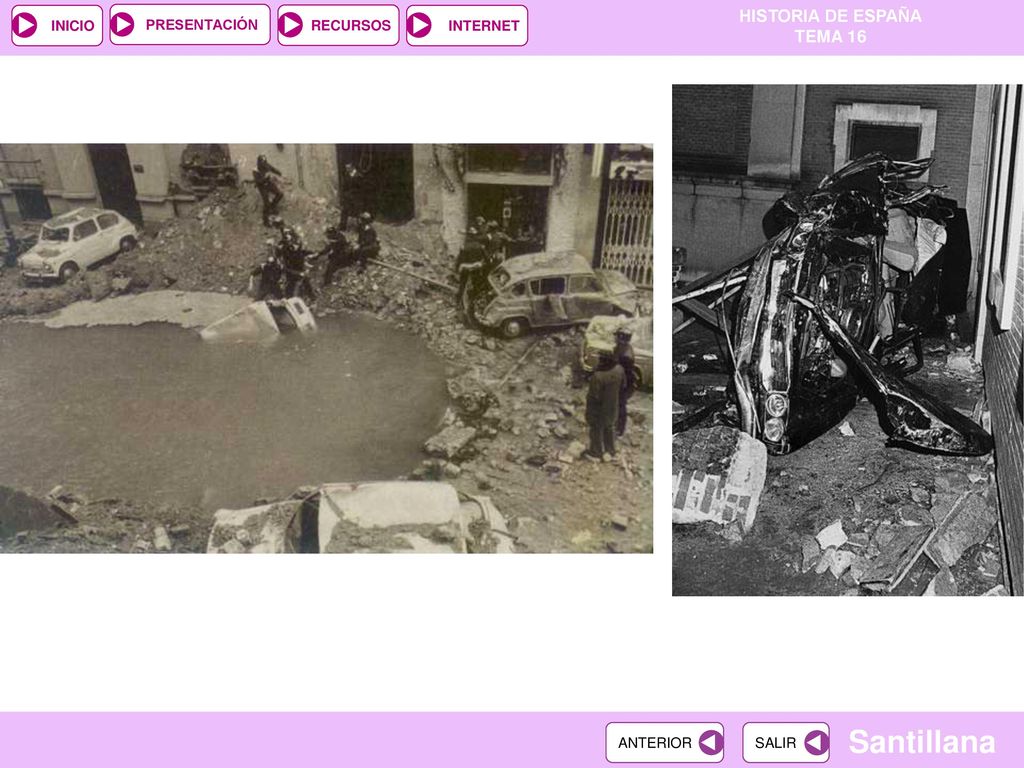This screenshot has height=768, width=1024.
Task: Open the RECURSOS section label
Action: [351, 25]
